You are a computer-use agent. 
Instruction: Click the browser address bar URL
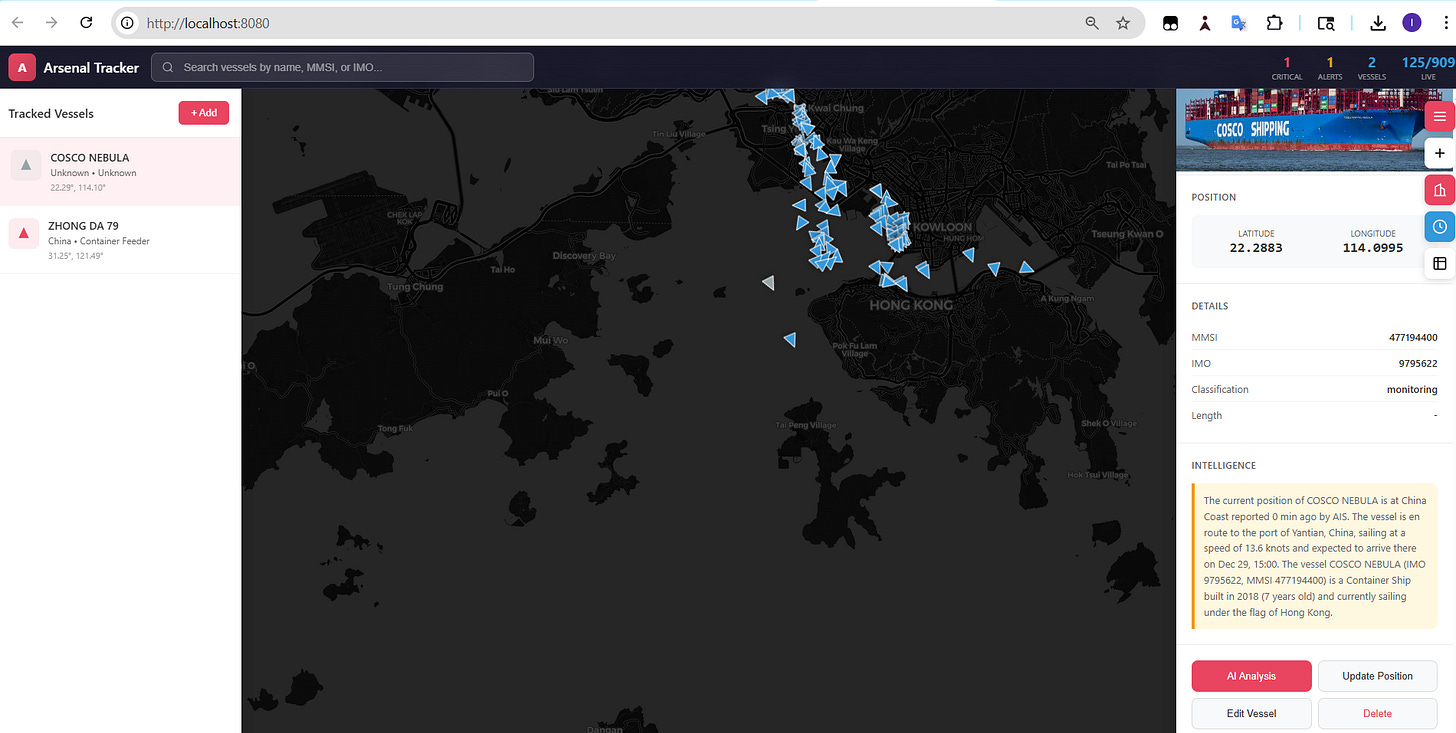208,23
